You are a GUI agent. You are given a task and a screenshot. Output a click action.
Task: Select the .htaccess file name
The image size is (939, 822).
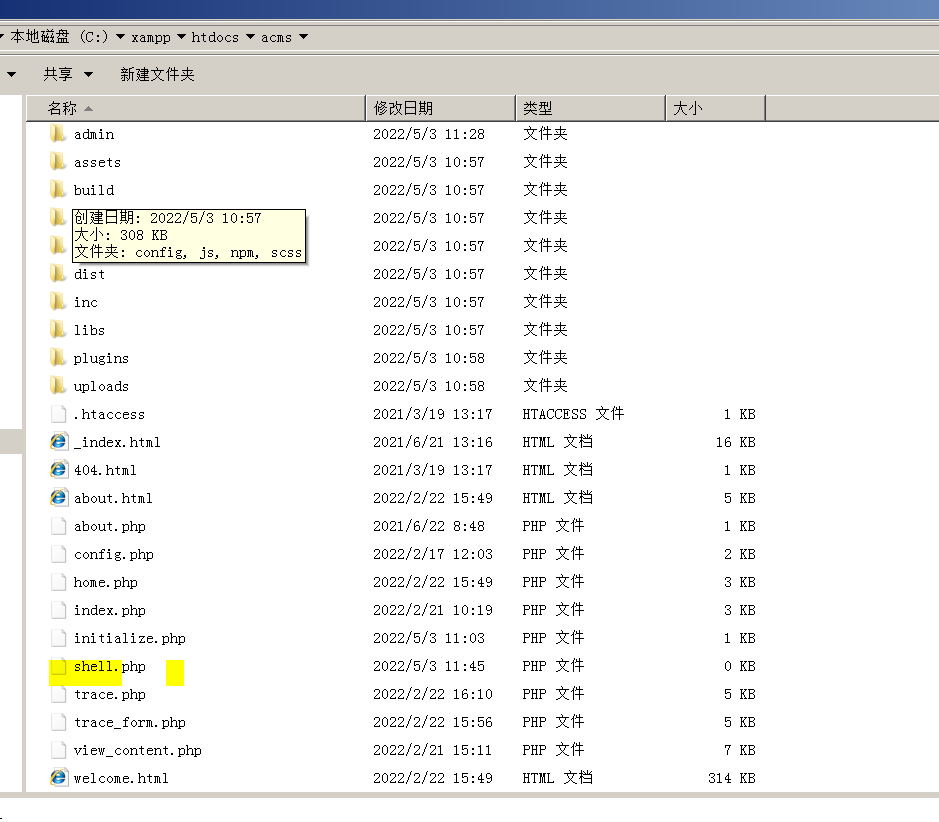tap(109, 414)
